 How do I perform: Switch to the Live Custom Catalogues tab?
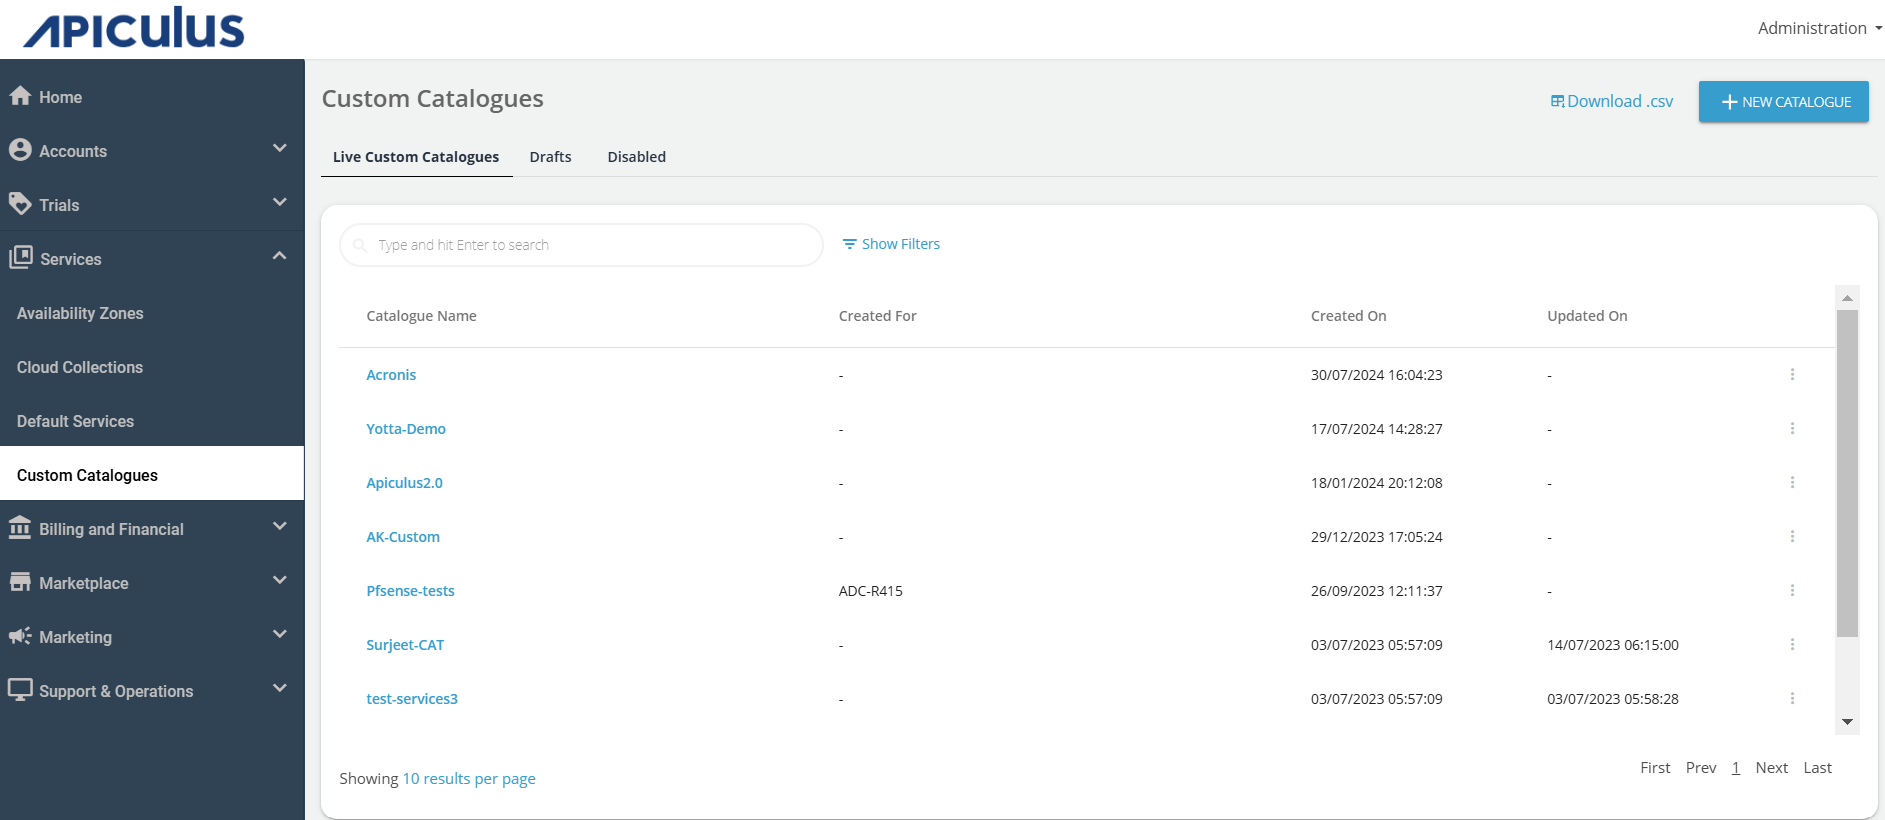416,157
